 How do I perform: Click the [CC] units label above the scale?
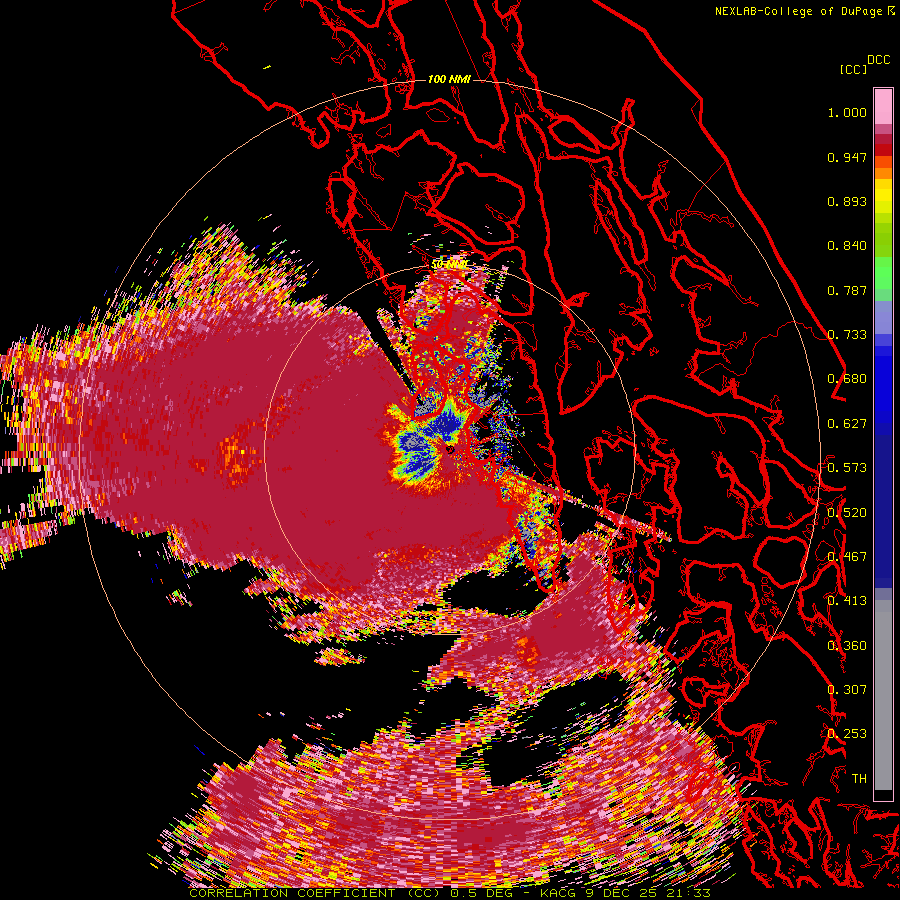[854, 69]
